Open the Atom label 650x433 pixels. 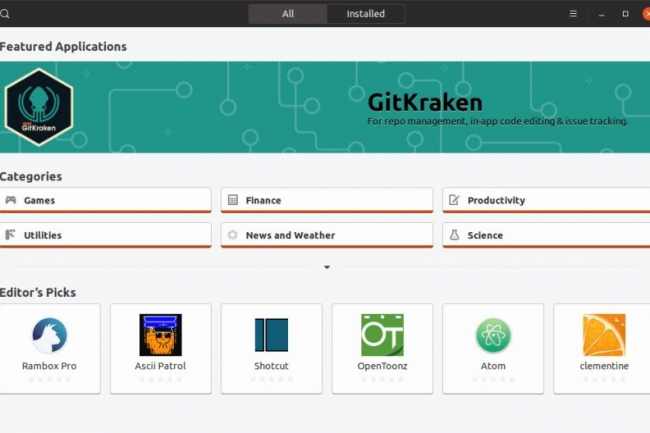click(493, 366)
